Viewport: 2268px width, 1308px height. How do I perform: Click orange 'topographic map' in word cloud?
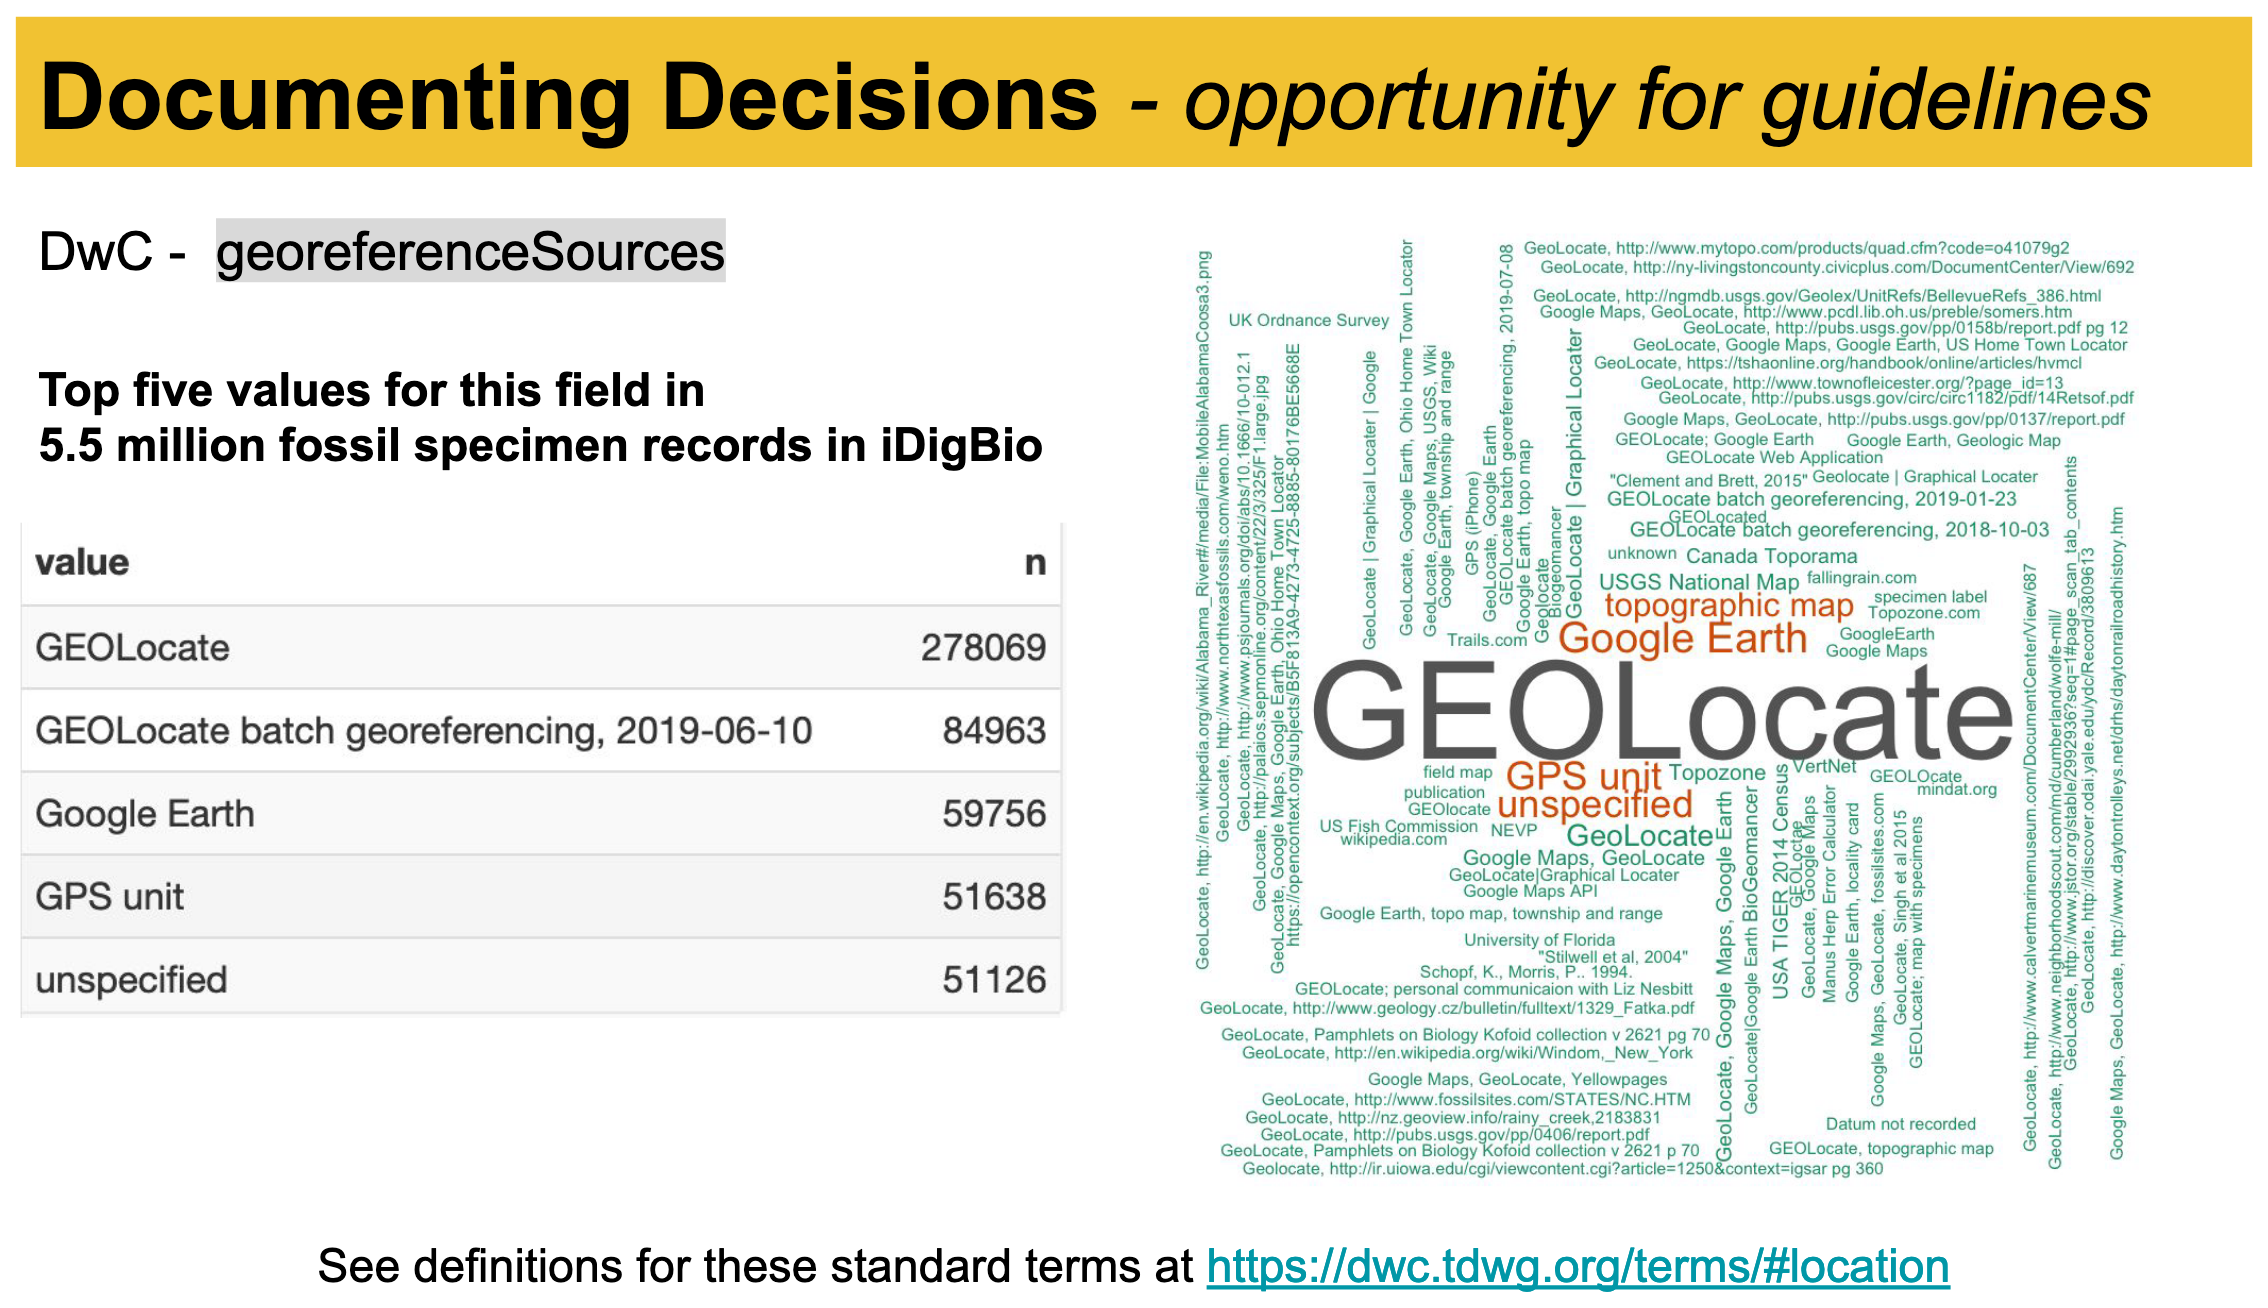point(1728,606)
